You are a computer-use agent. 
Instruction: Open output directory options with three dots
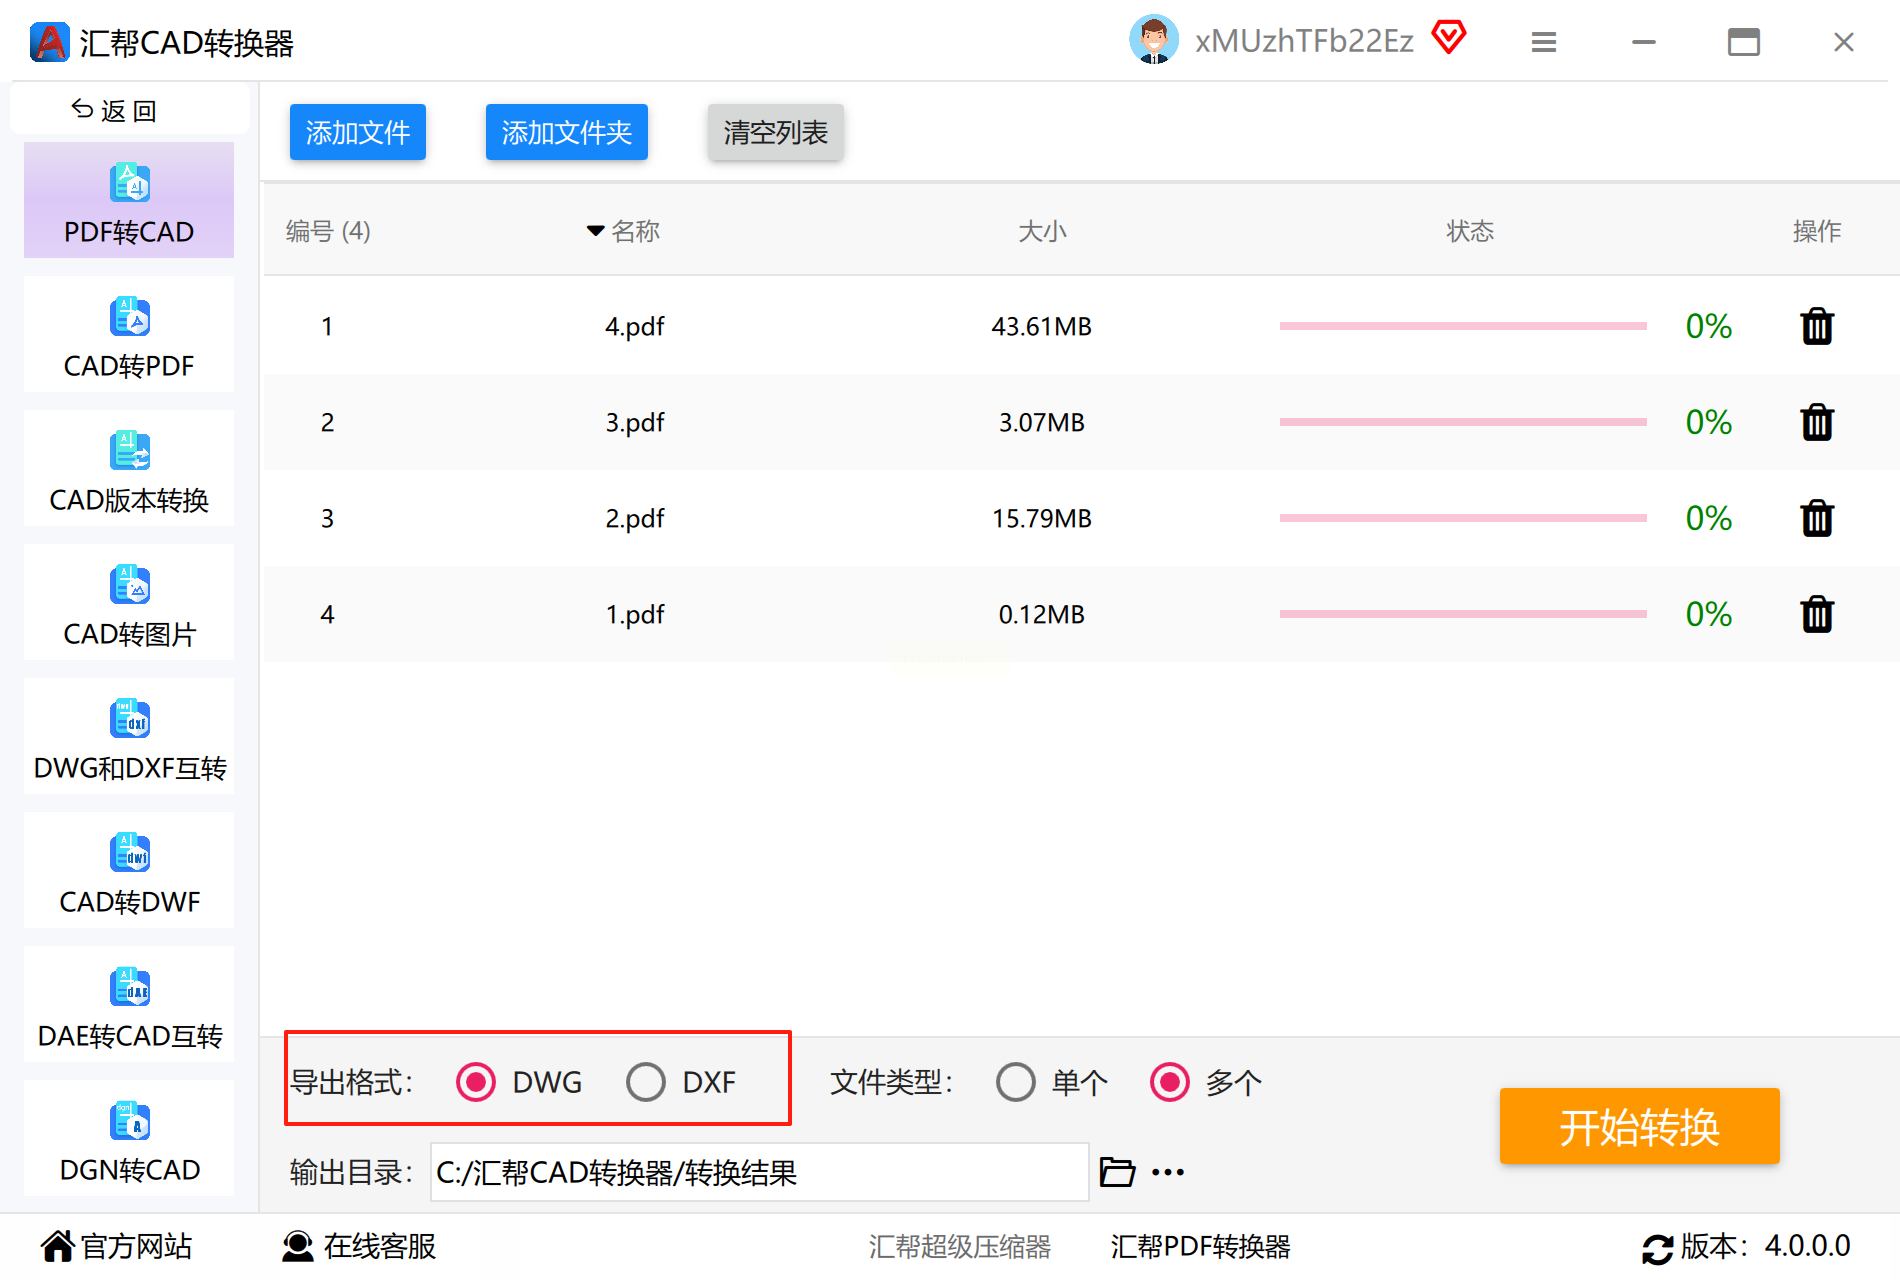coord(1167,1172)
